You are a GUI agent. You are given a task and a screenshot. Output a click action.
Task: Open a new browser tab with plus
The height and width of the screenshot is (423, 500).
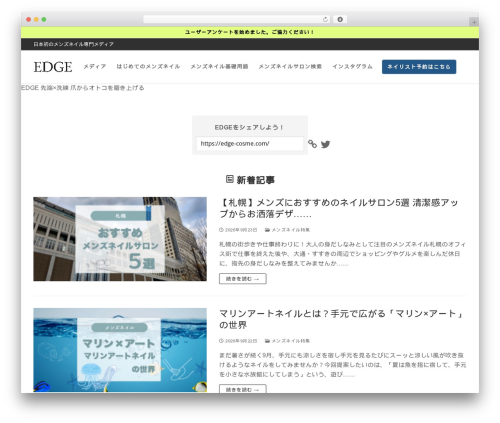coord(474,22)
